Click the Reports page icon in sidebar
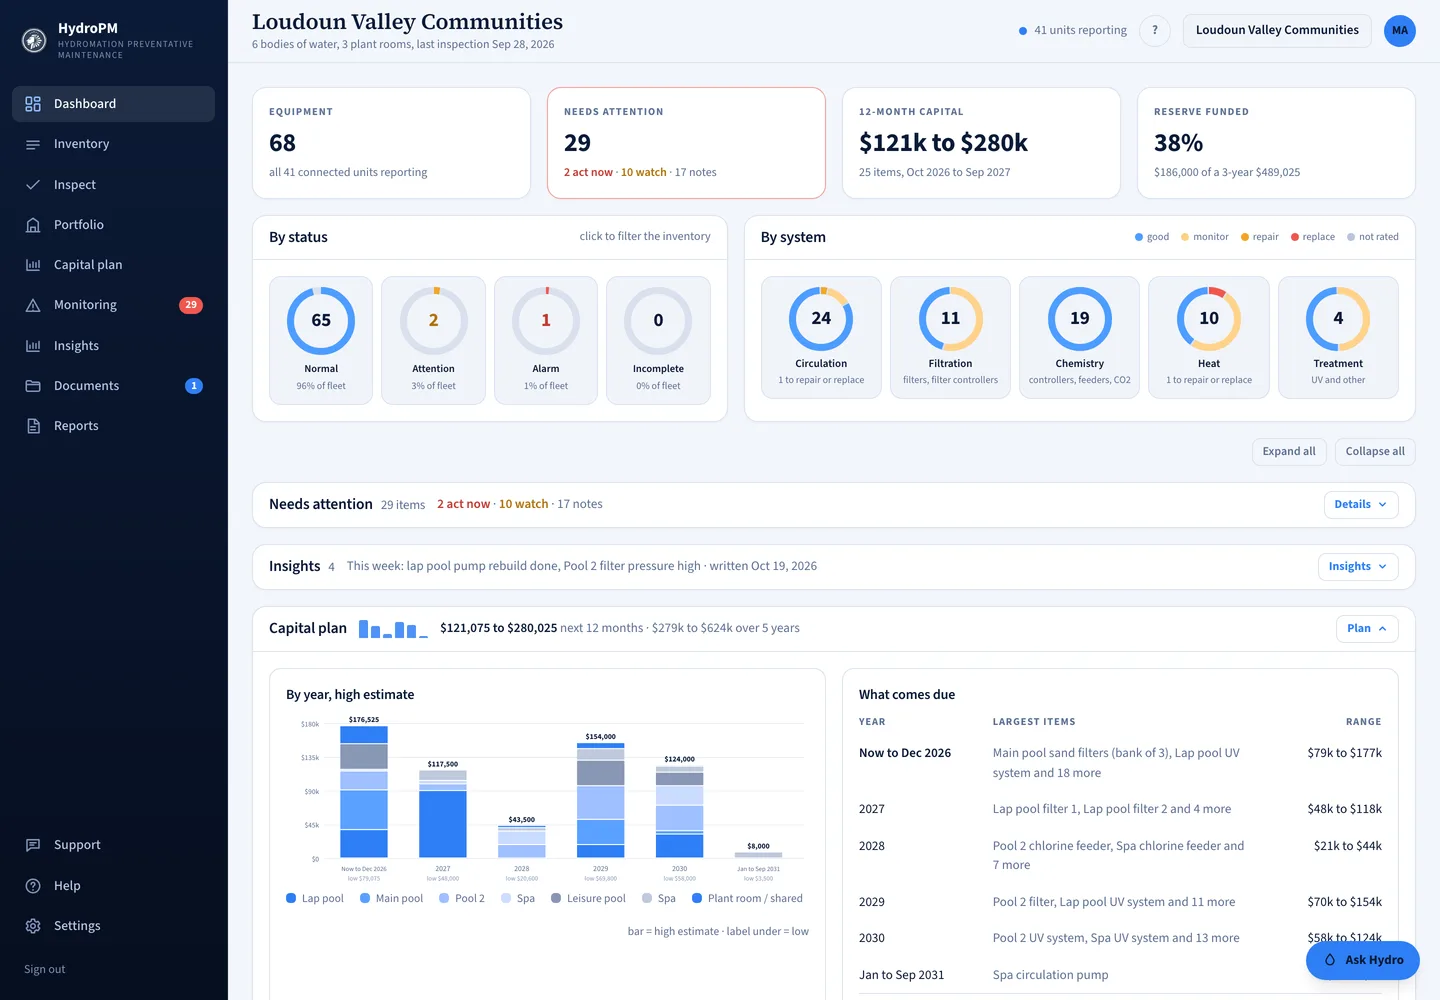 click(x=33, y=426)
